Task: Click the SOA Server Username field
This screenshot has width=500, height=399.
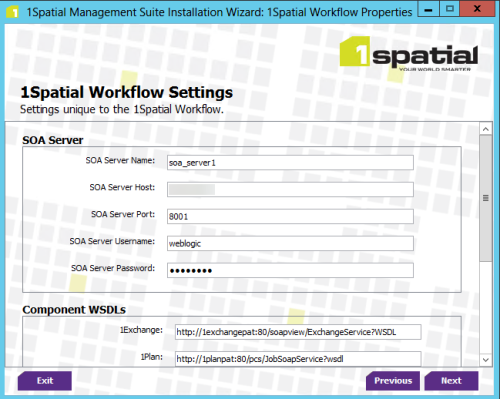Action: 290,244
